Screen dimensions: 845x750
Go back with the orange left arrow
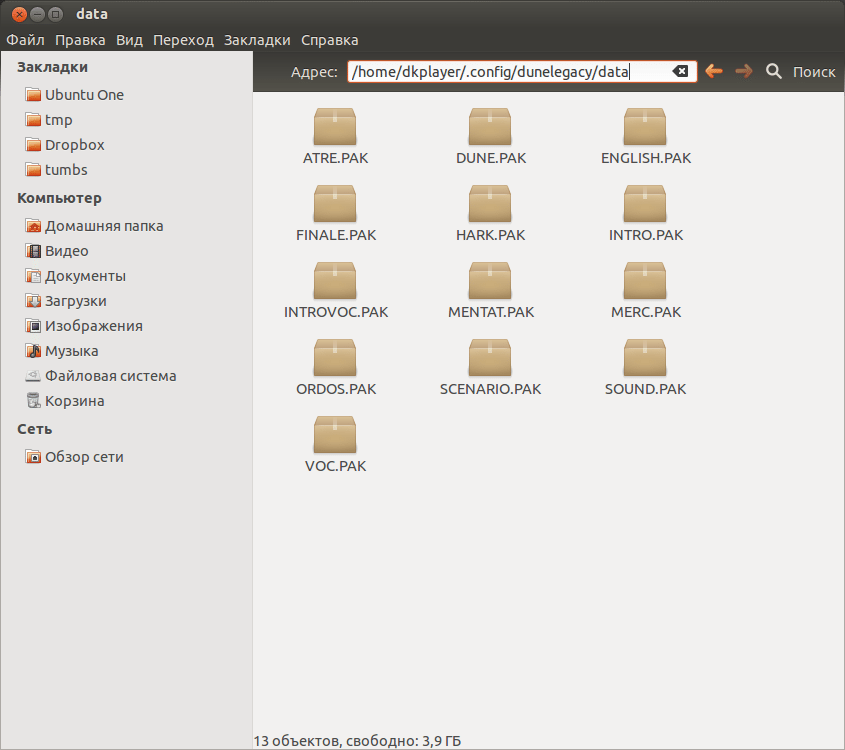pyautogui.click(x=714, y=71)
